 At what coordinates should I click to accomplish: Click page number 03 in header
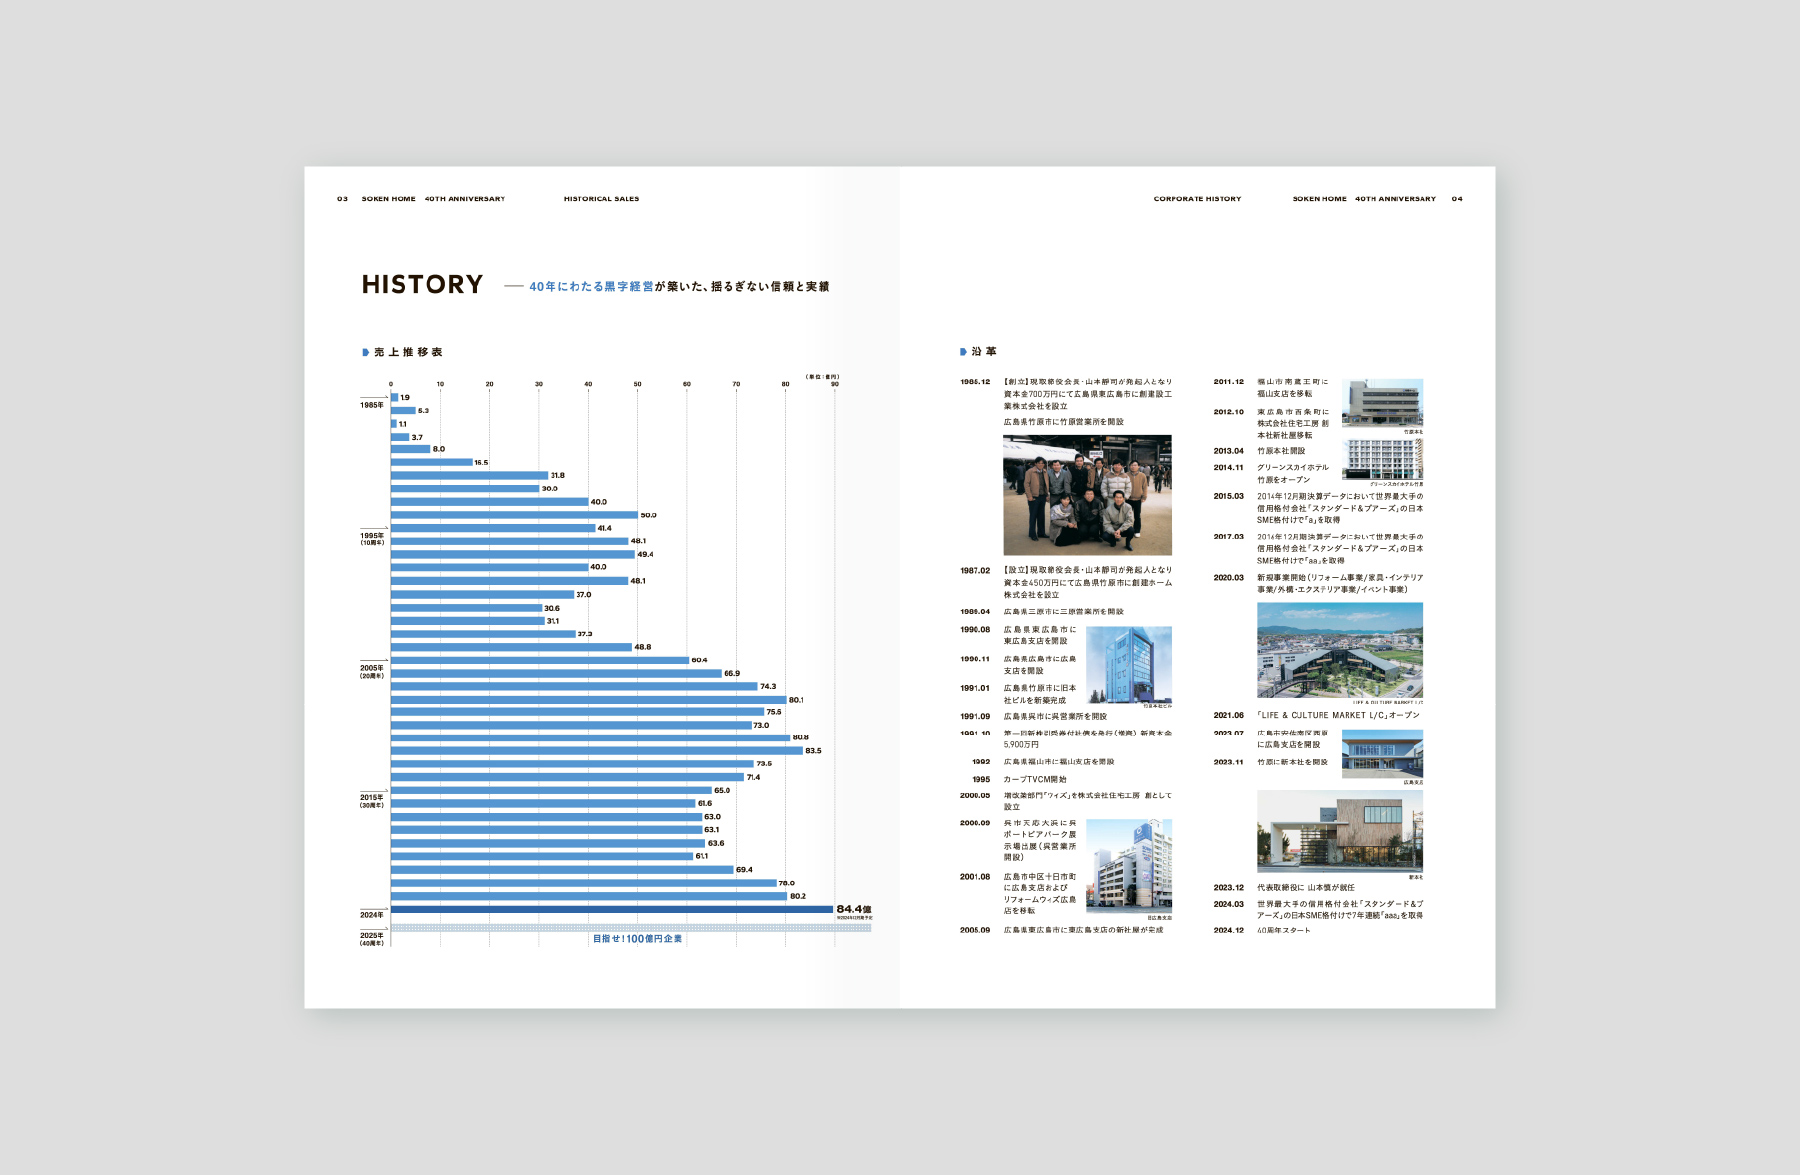[342, 199]
